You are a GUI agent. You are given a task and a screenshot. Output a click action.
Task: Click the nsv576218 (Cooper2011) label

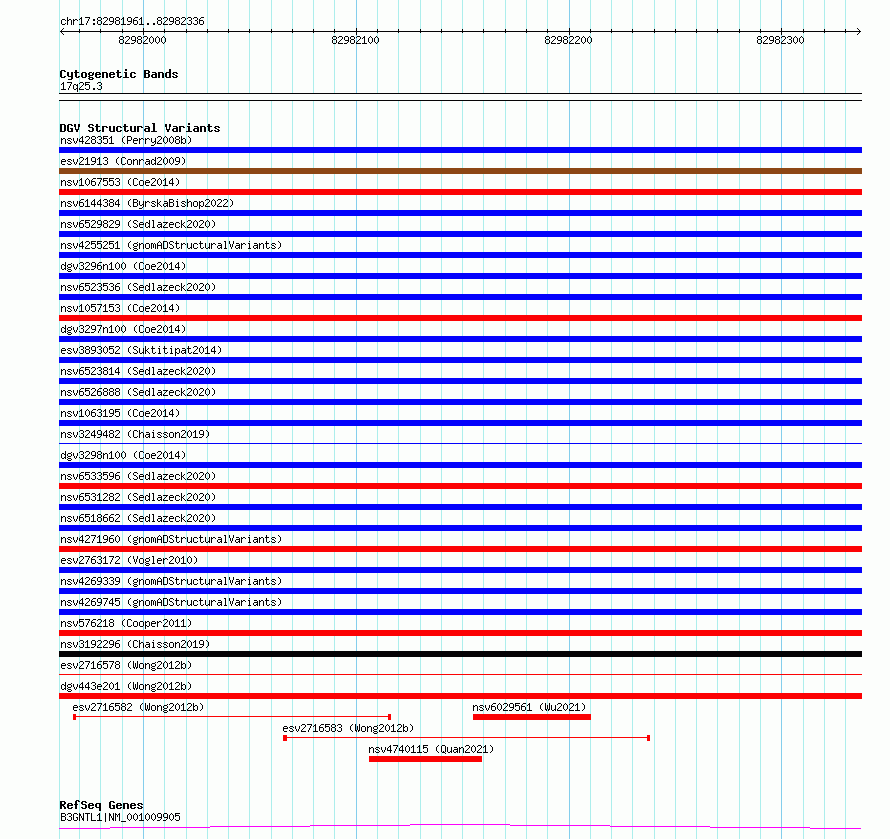pos(126,623)
